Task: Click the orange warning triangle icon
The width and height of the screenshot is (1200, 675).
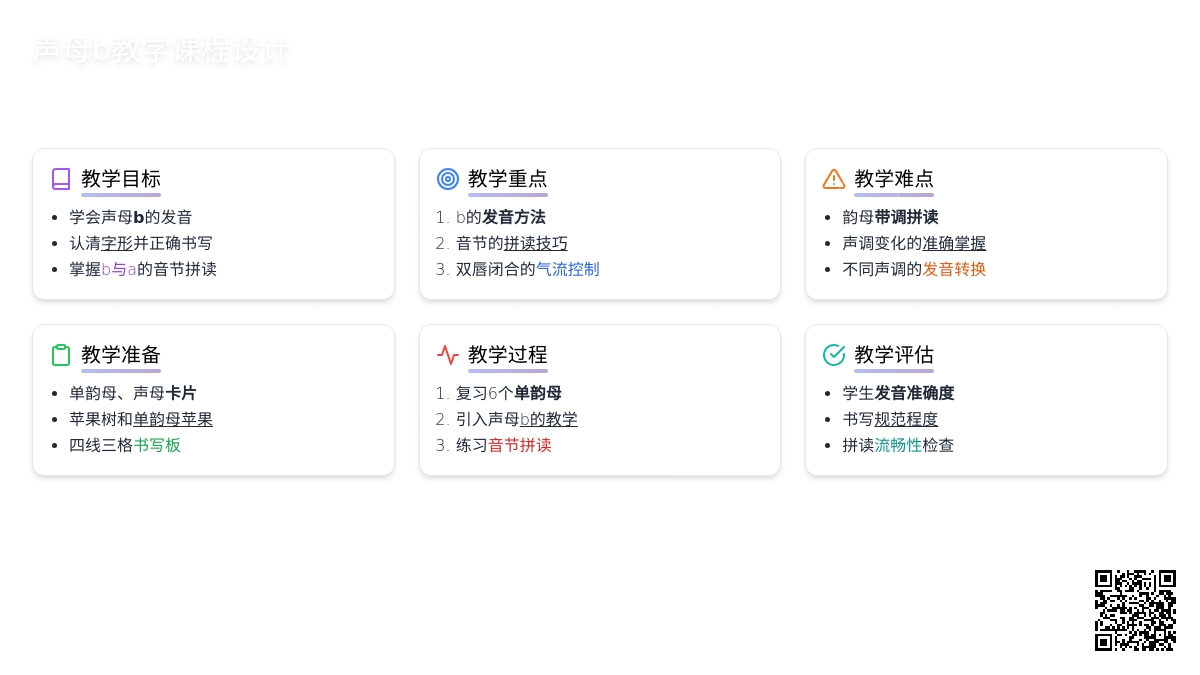Action: [x=834, y=179]
